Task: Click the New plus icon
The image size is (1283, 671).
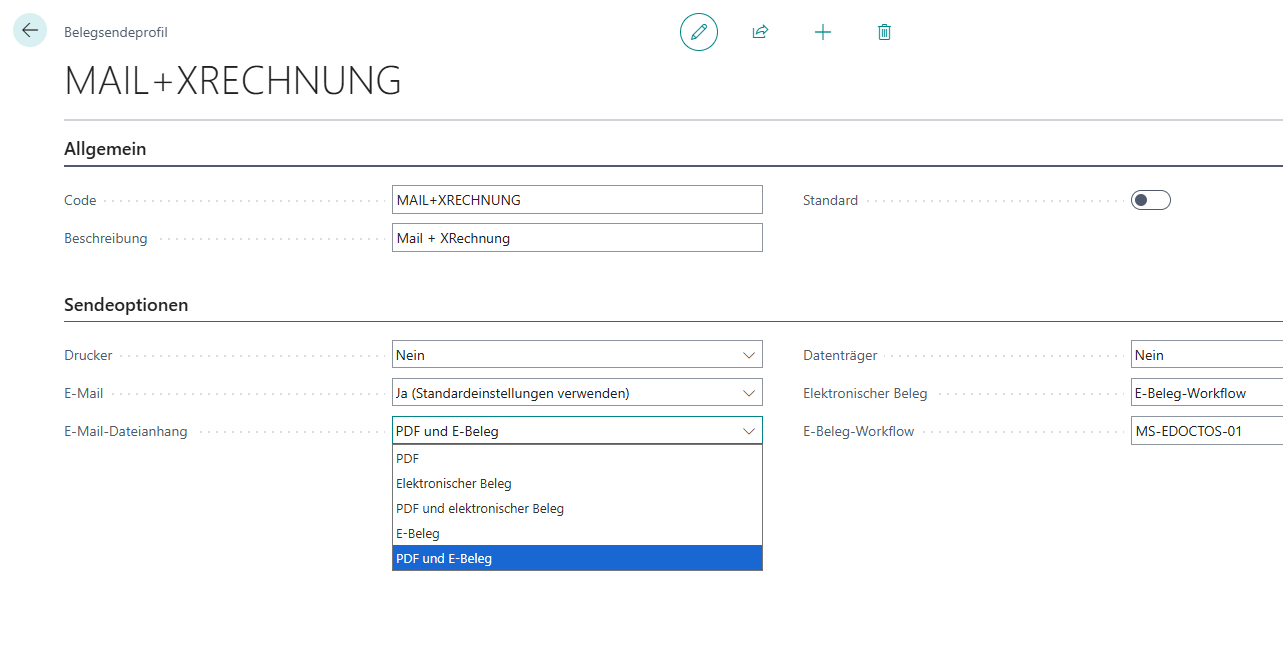Action: pyautogui.click(x=822, y=31)
